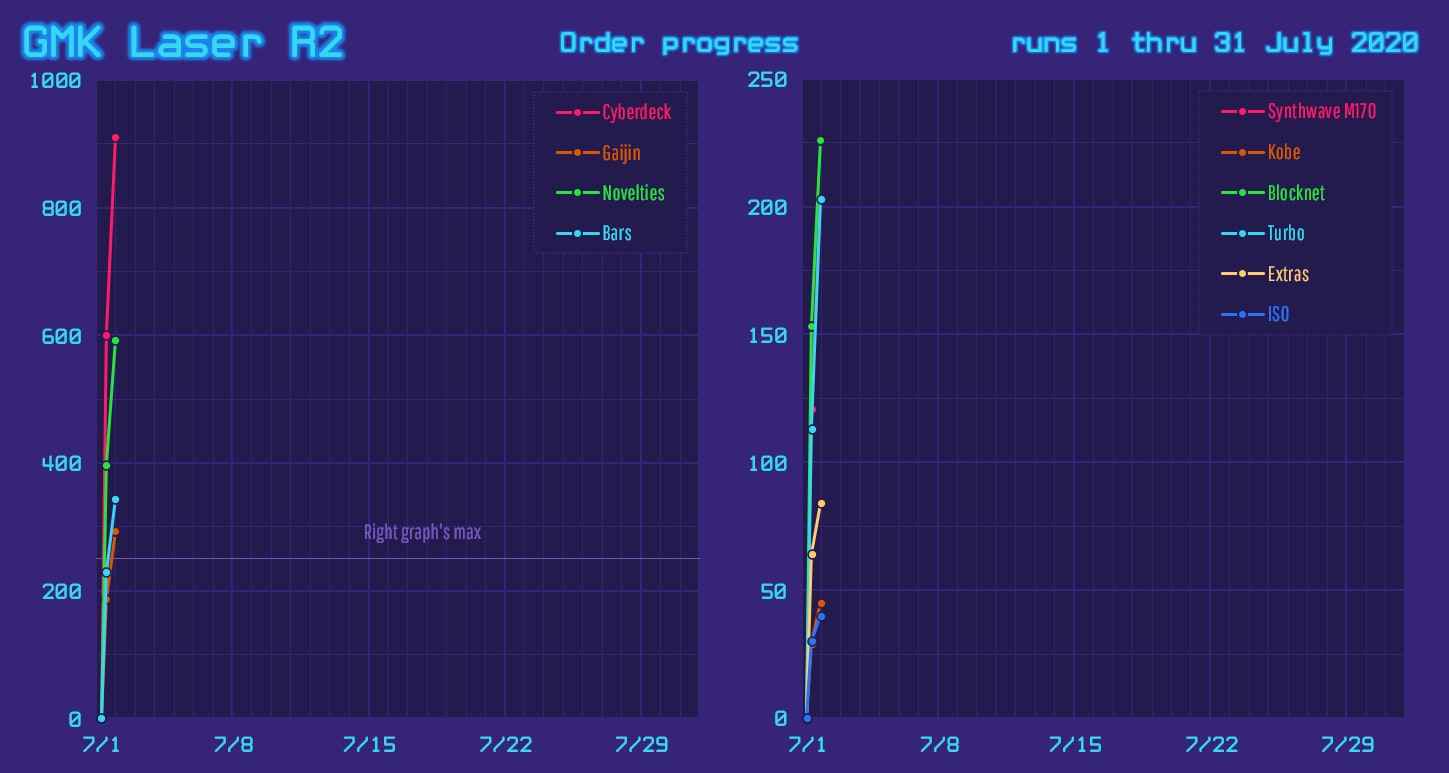Click the highest Cyberdeck data point
Screen dimensions: 1449x773
115,137
